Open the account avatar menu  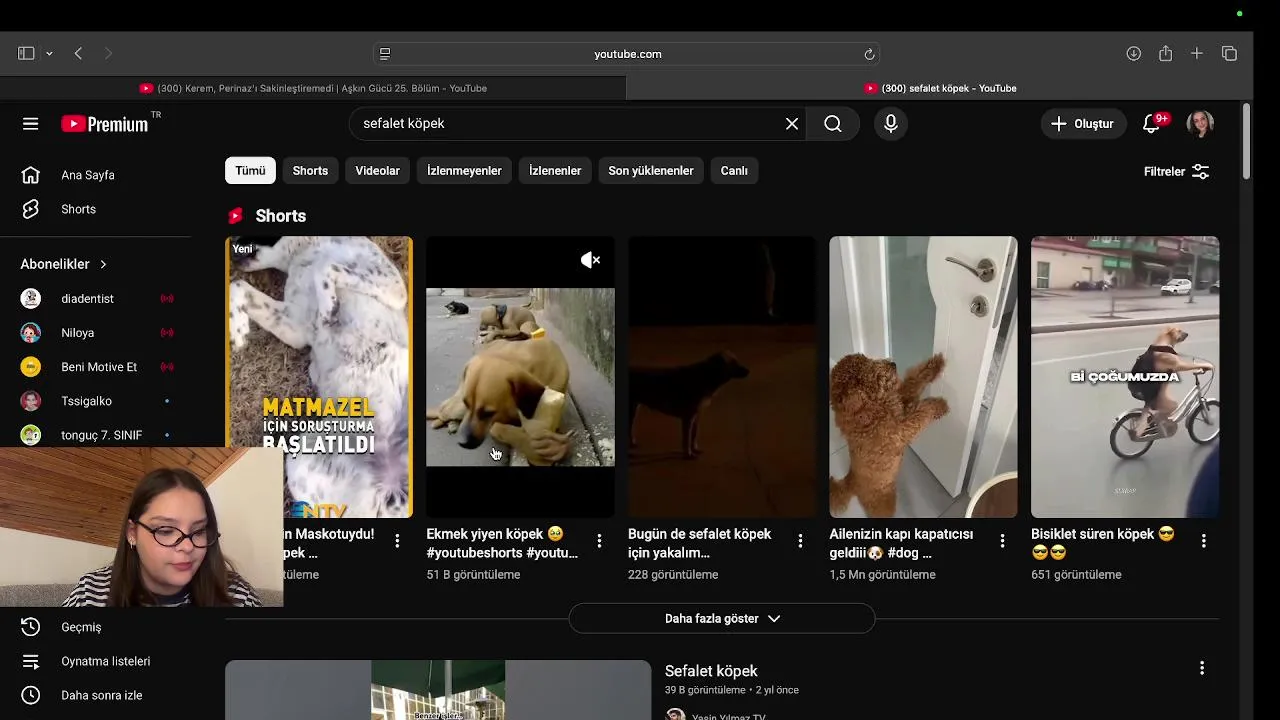1200,123
